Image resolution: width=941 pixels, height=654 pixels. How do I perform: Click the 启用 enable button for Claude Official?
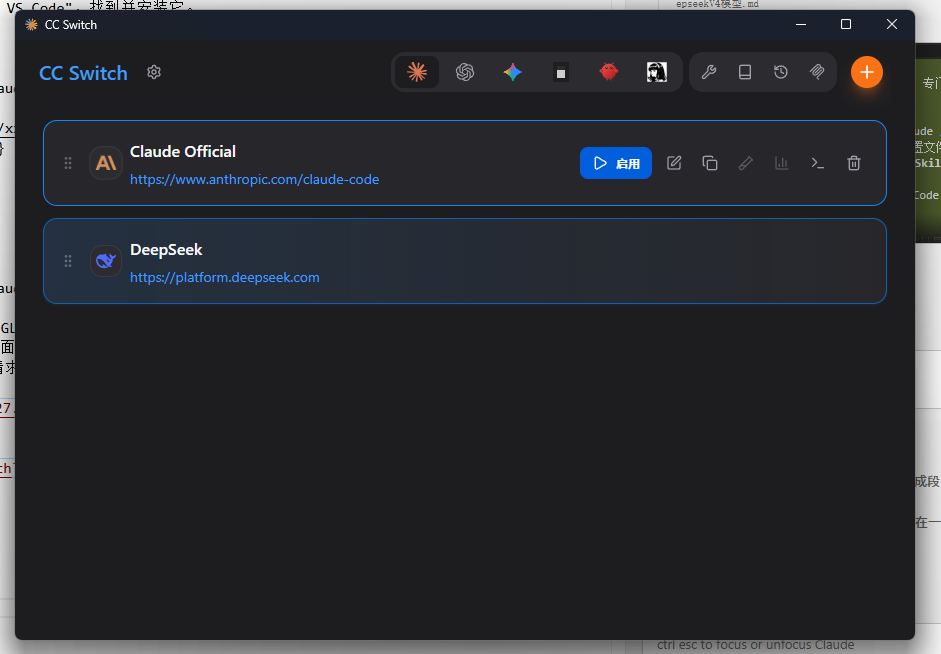[x=616, y=163]
